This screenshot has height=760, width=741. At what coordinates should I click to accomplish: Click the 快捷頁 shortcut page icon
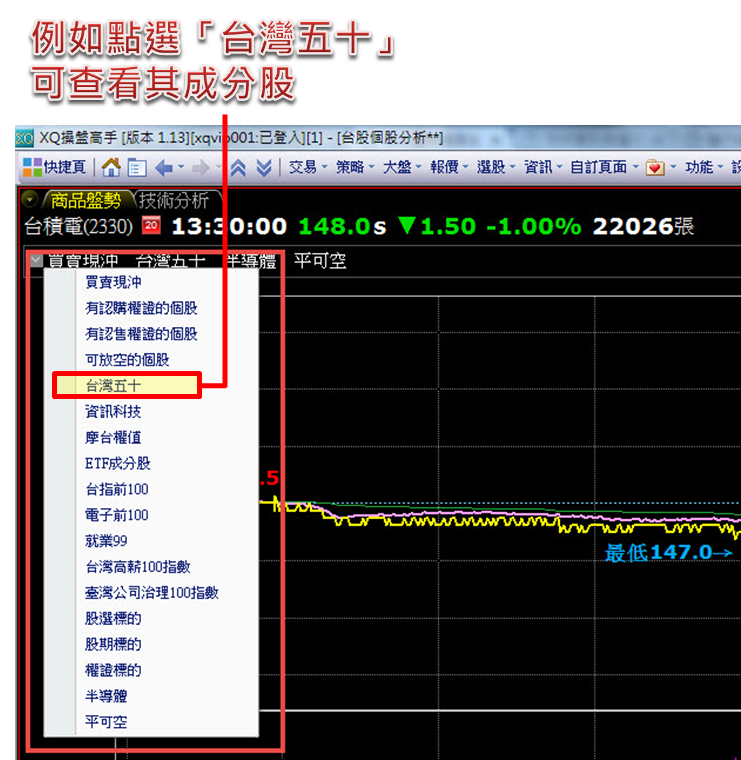pyautogui.click(x=33, y=167)
